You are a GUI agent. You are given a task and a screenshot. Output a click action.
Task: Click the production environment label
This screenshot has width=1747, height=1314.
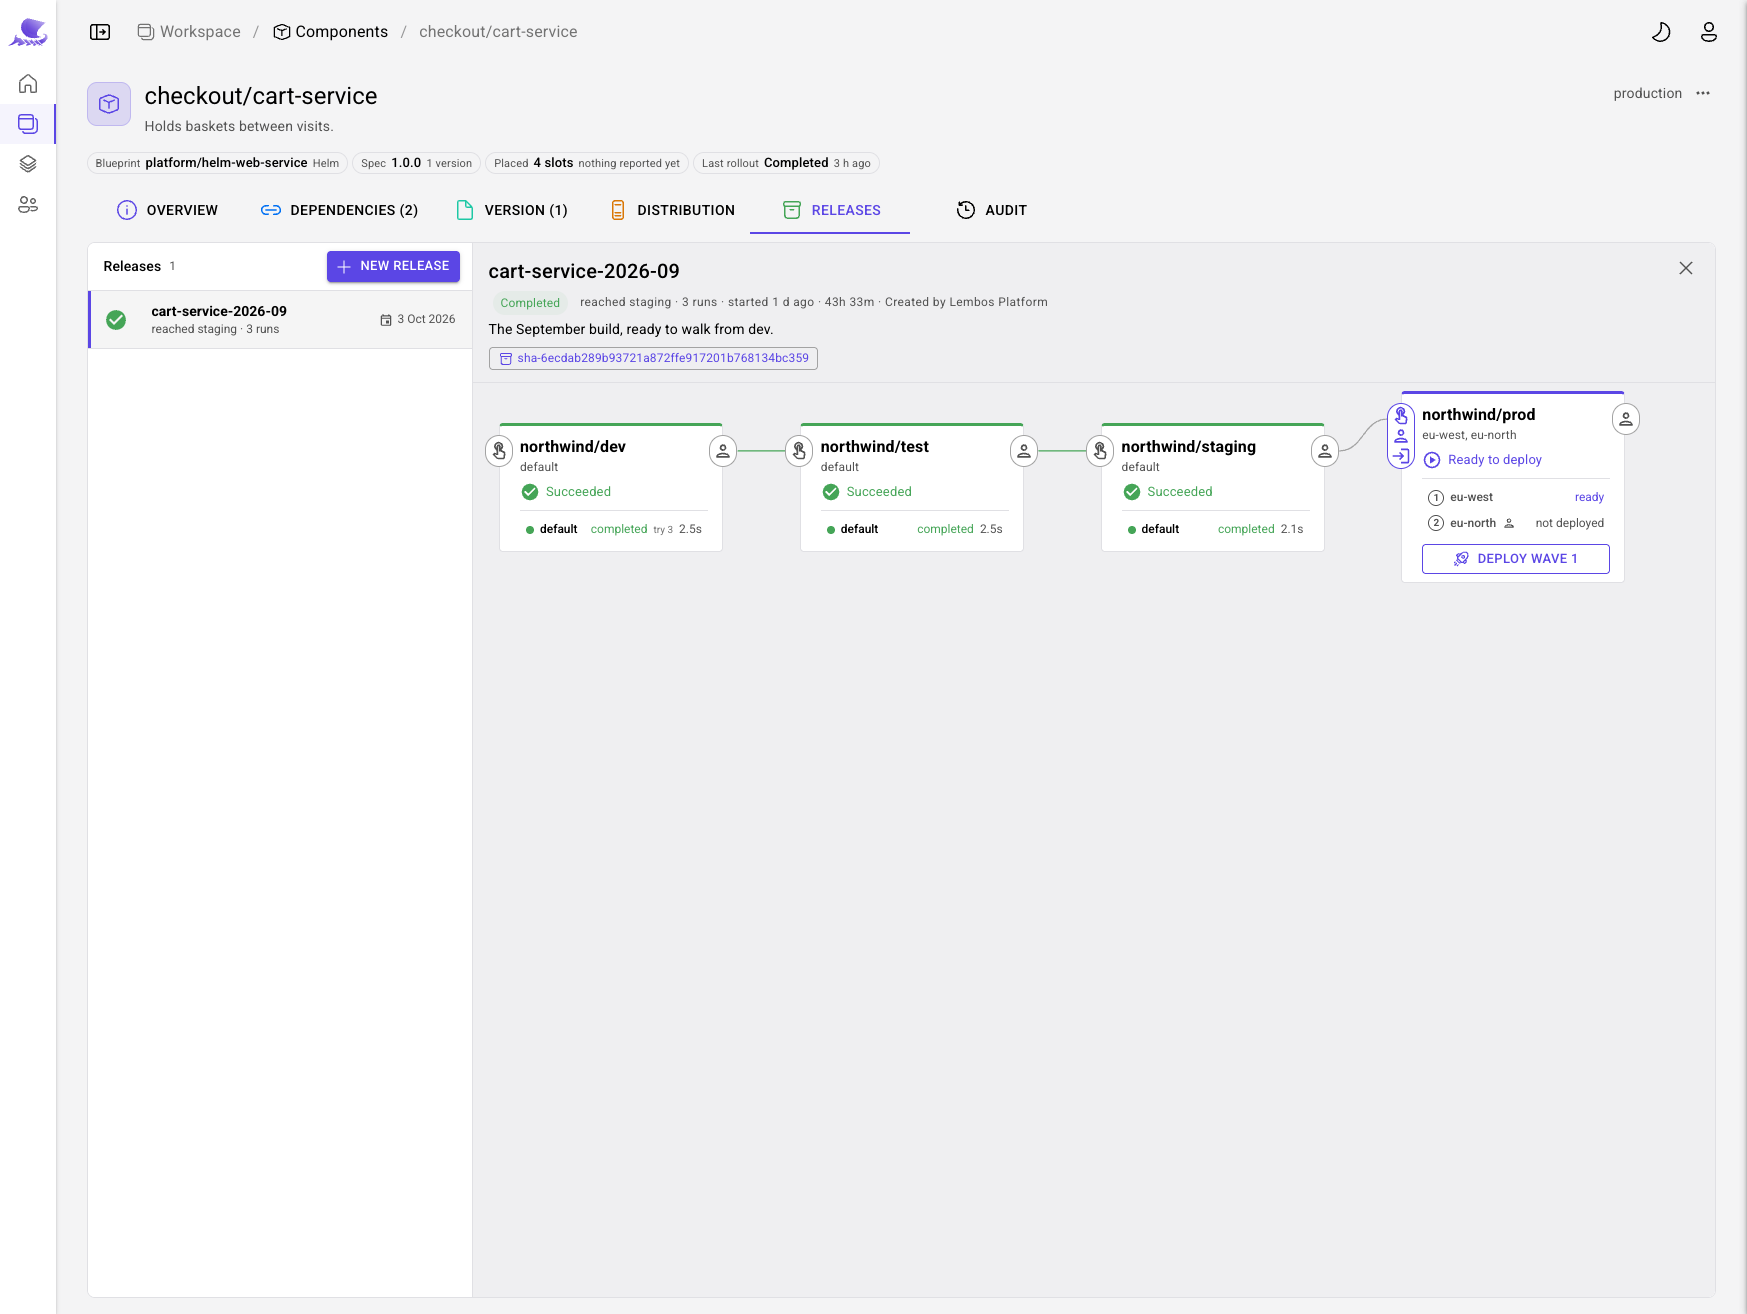point(1647,93)
